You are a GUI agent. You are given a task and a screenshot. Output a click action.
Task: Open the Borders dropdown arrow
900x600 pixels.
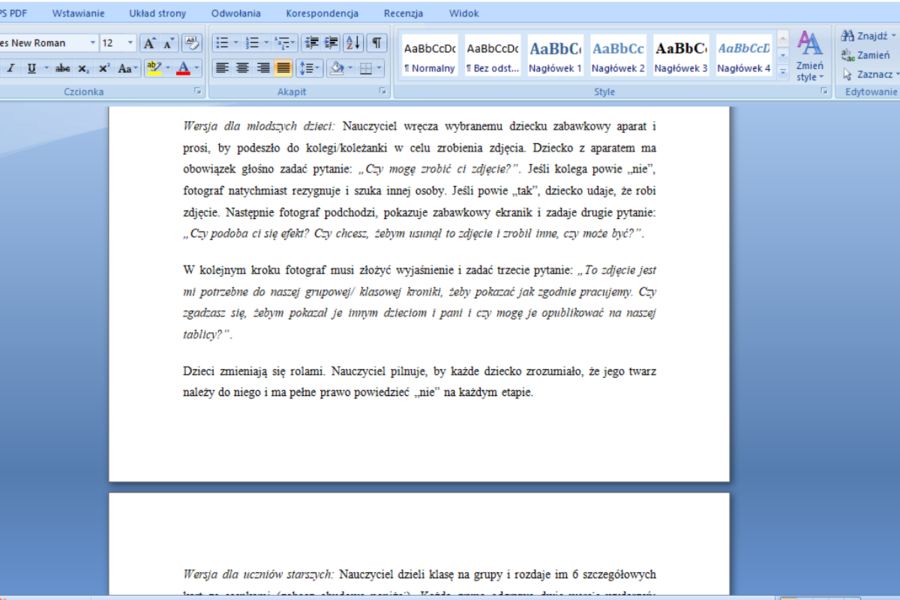[379, 69]
